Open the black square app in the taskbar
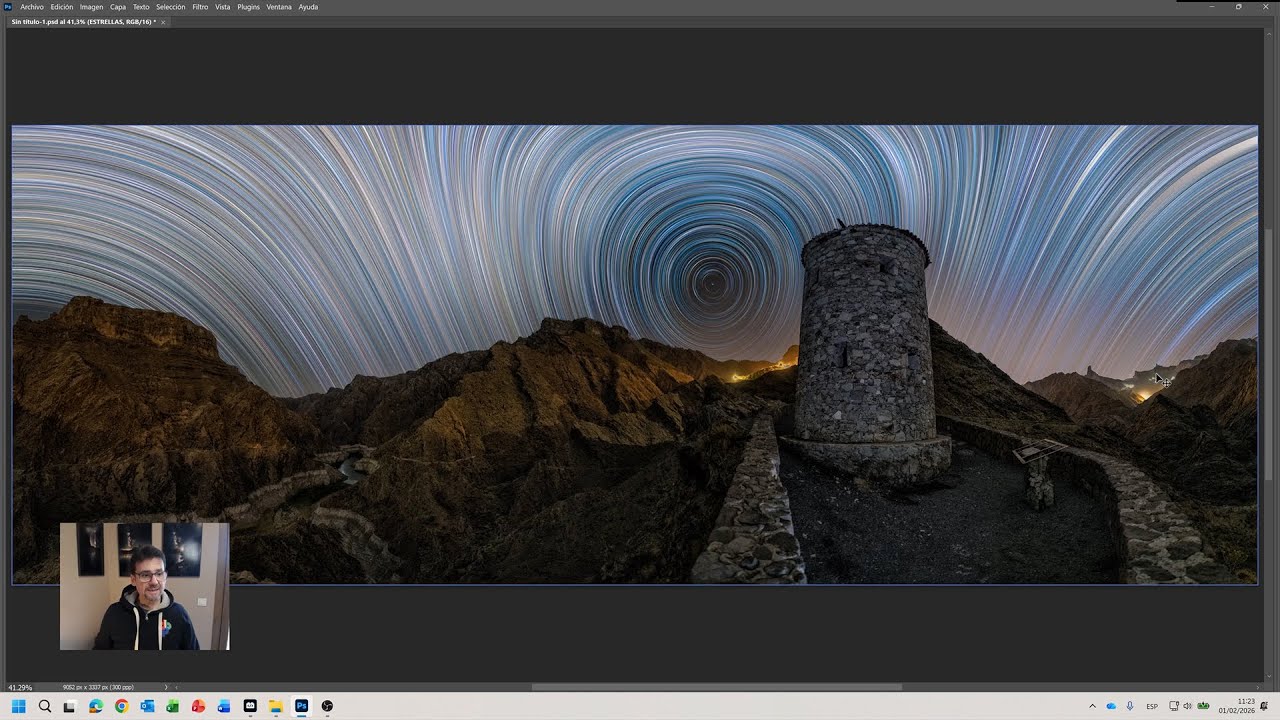The height and width of the screenshot is (720, 1280). (250, 706)
